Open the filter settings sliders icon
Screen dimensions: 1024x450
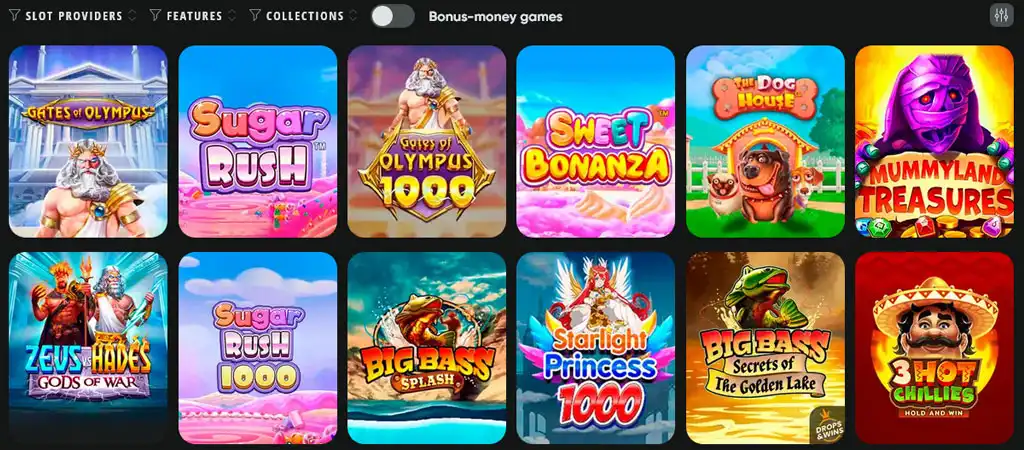[1001, 16]
